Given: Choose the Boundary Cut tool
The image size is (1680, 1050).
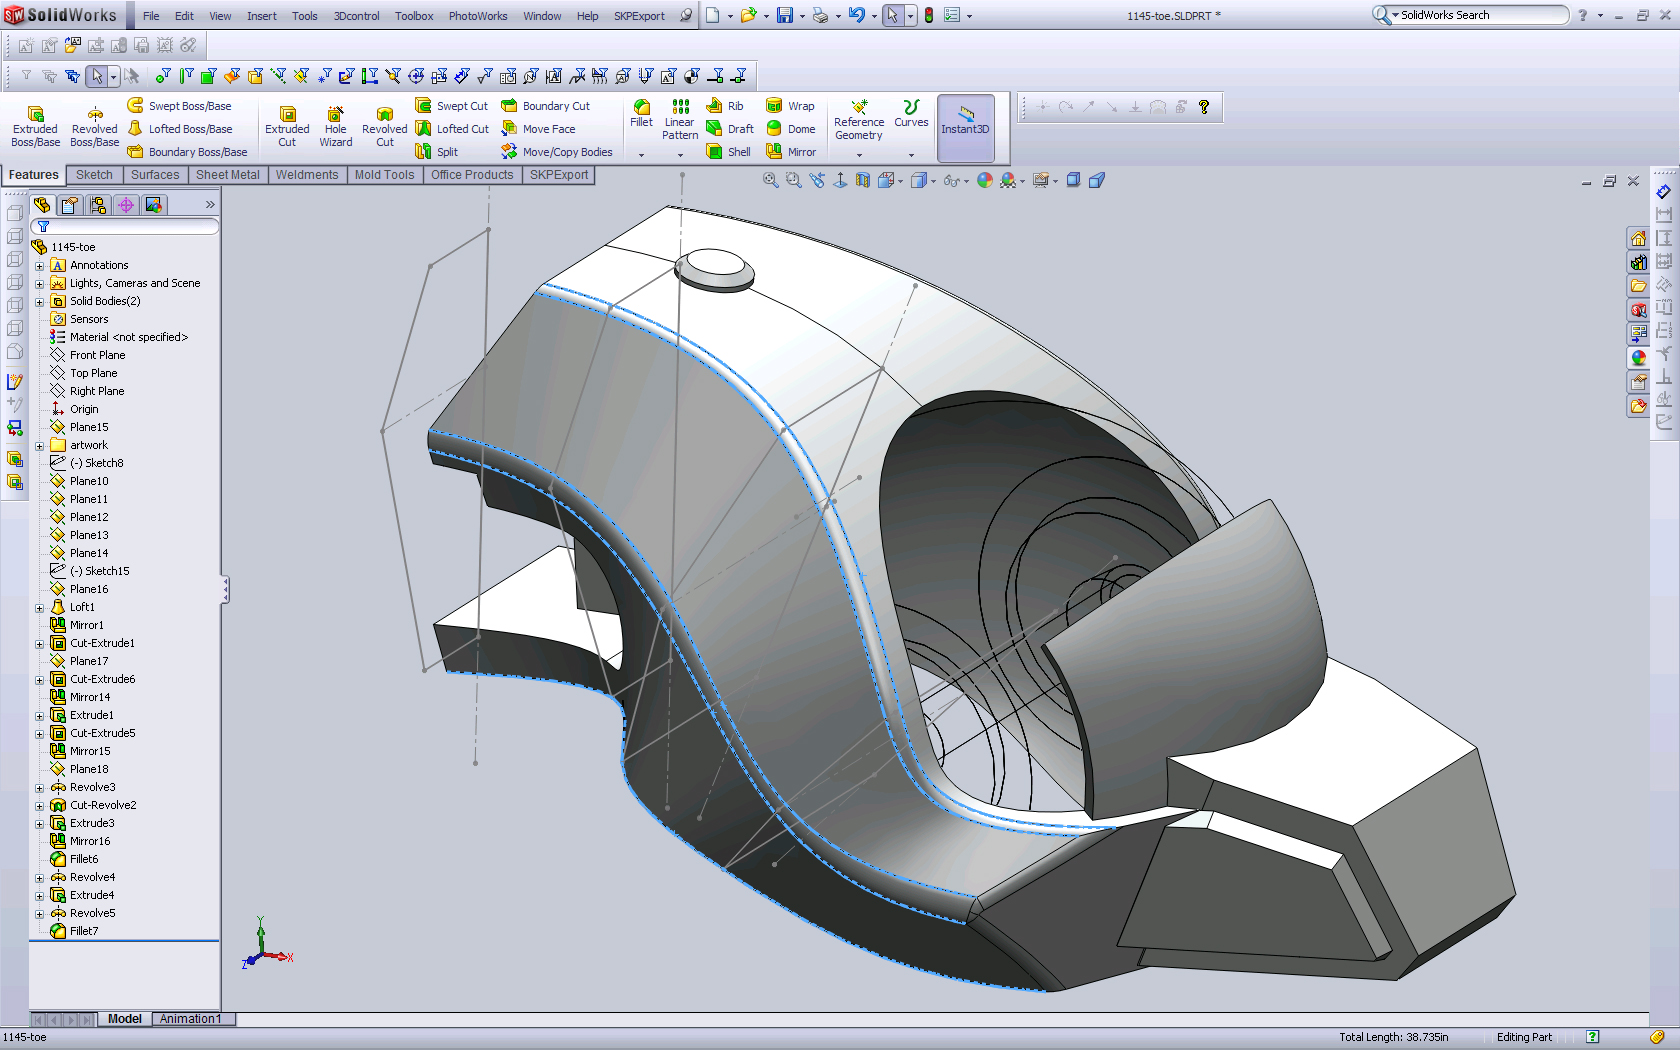Looking at the screenshot, I should click(546, 106).
